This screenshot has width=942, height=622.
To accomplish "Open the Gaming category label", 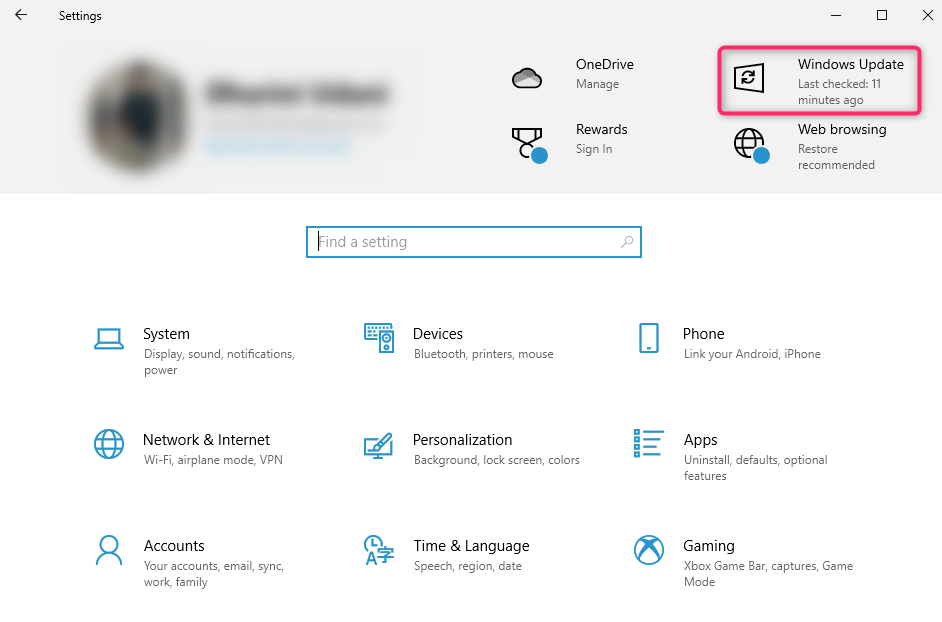I will click(x=709, y=546).
